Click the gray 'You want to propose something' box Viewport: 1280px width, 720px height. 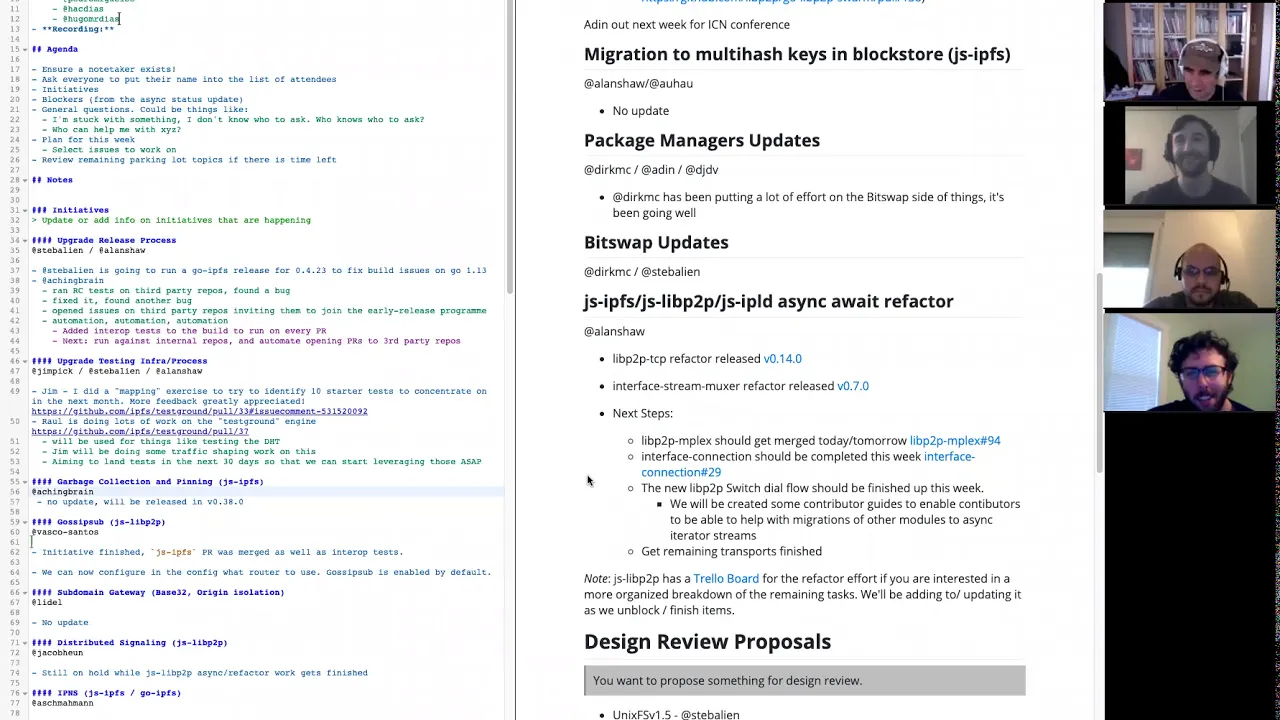pos(804,680)
